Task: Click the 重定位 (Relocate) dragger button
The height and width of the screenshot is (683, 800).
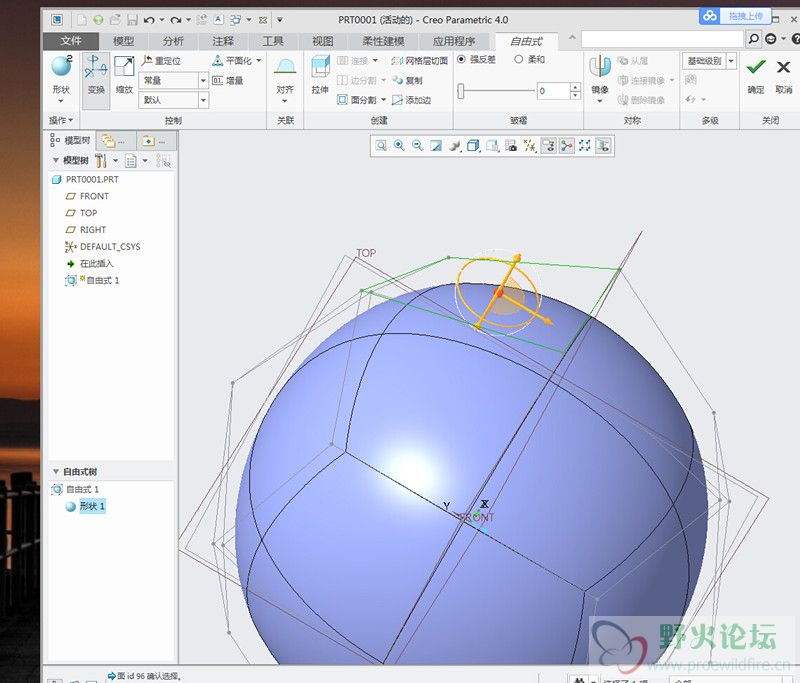Action: (x=161, y=61)
